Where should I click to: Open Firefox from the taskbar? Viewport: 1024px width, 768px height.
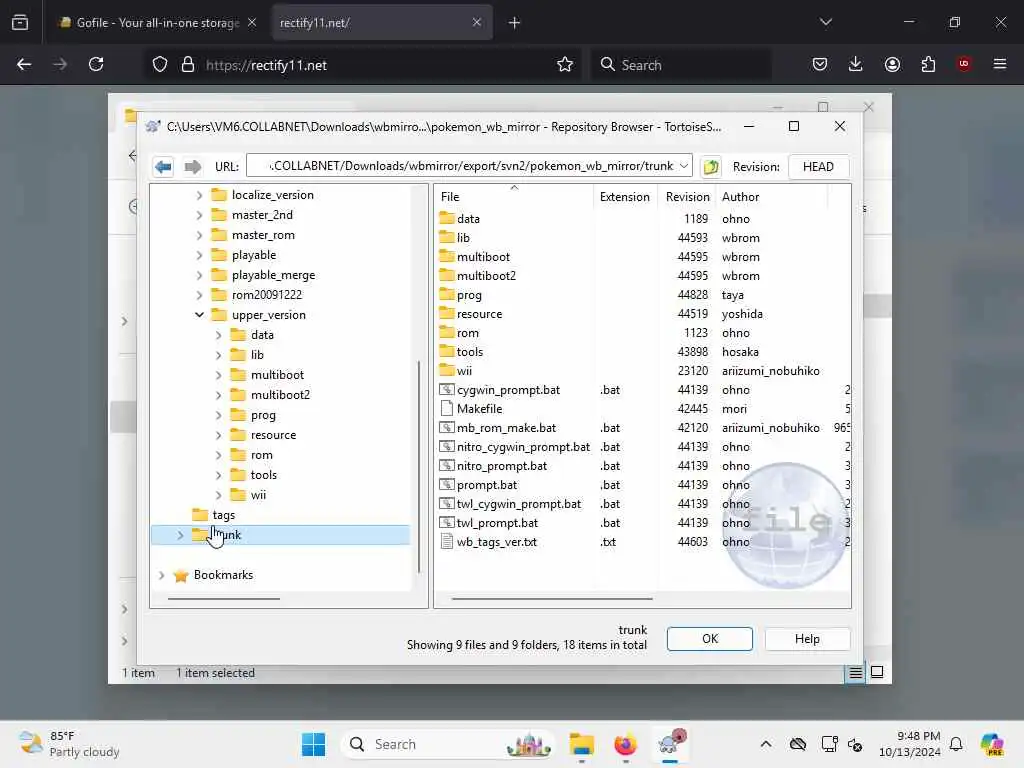click(x=625, y=744)
